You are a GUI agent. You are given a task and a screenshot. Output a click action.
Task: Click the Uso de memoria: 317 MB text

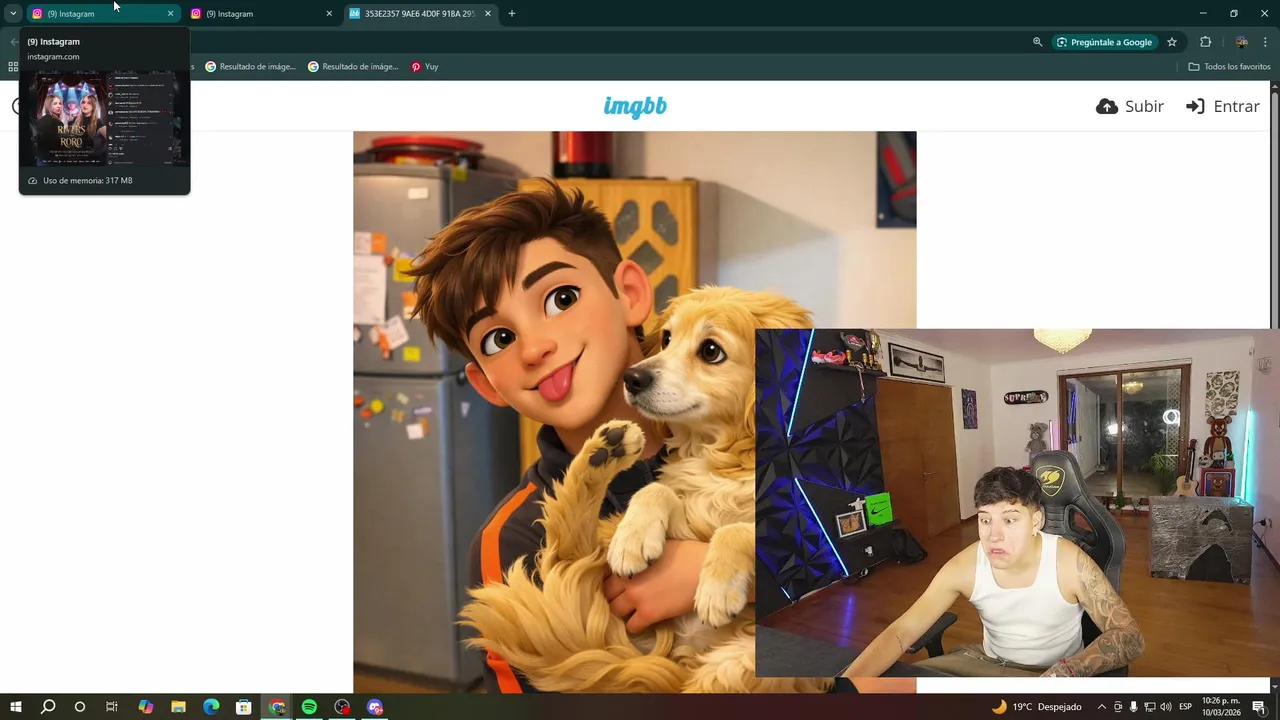[88, 181]
